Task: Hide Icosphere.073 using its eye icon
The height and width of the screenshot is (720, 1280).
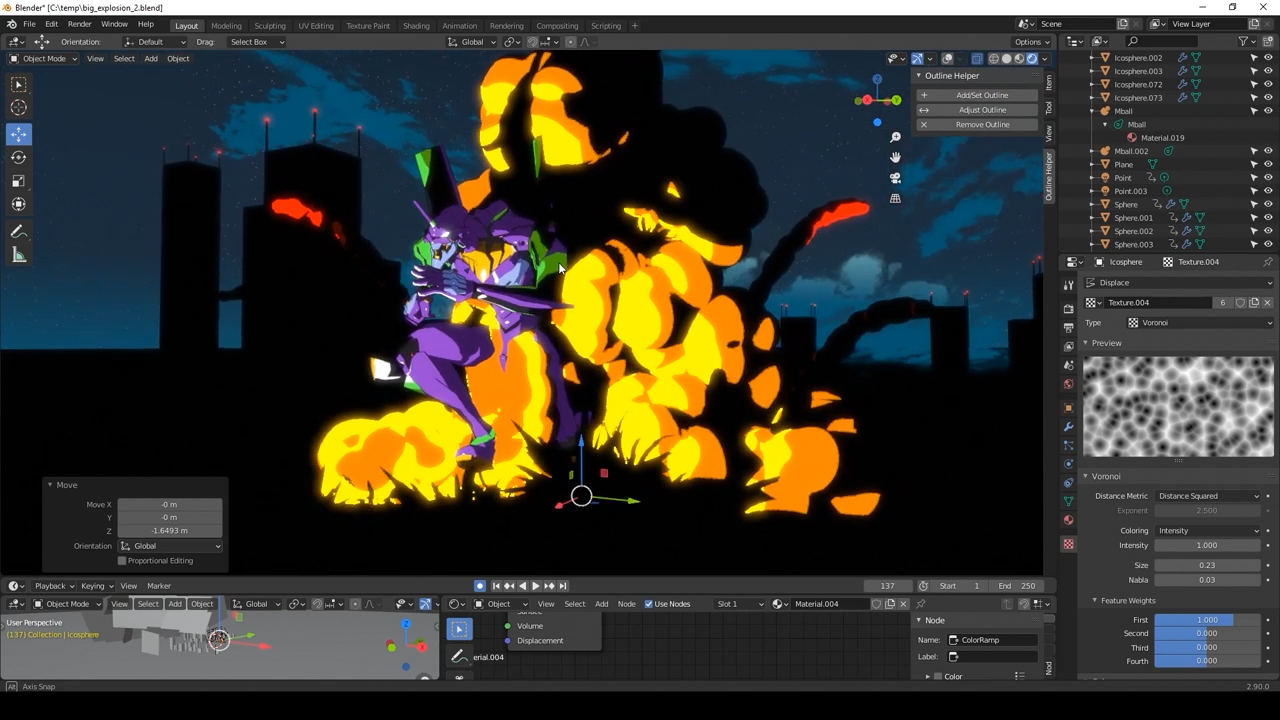Action: coord(1268,98)
